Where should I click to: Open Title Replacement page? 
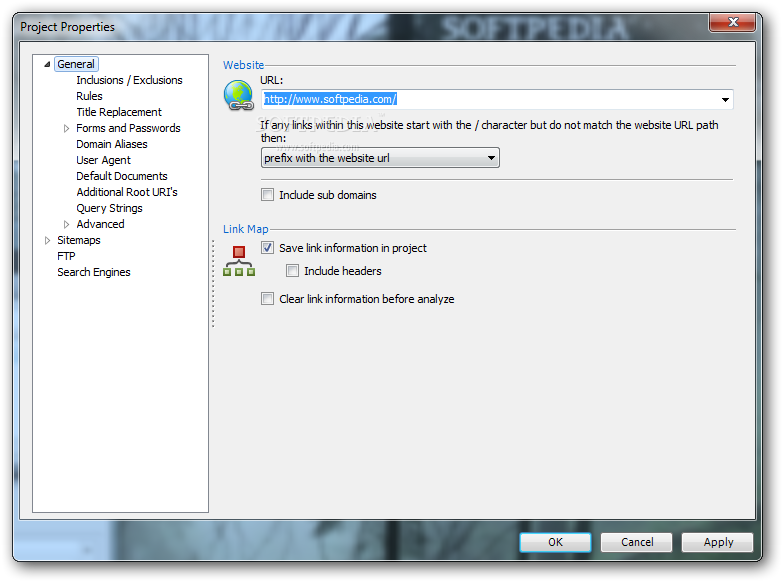[119, 112]
